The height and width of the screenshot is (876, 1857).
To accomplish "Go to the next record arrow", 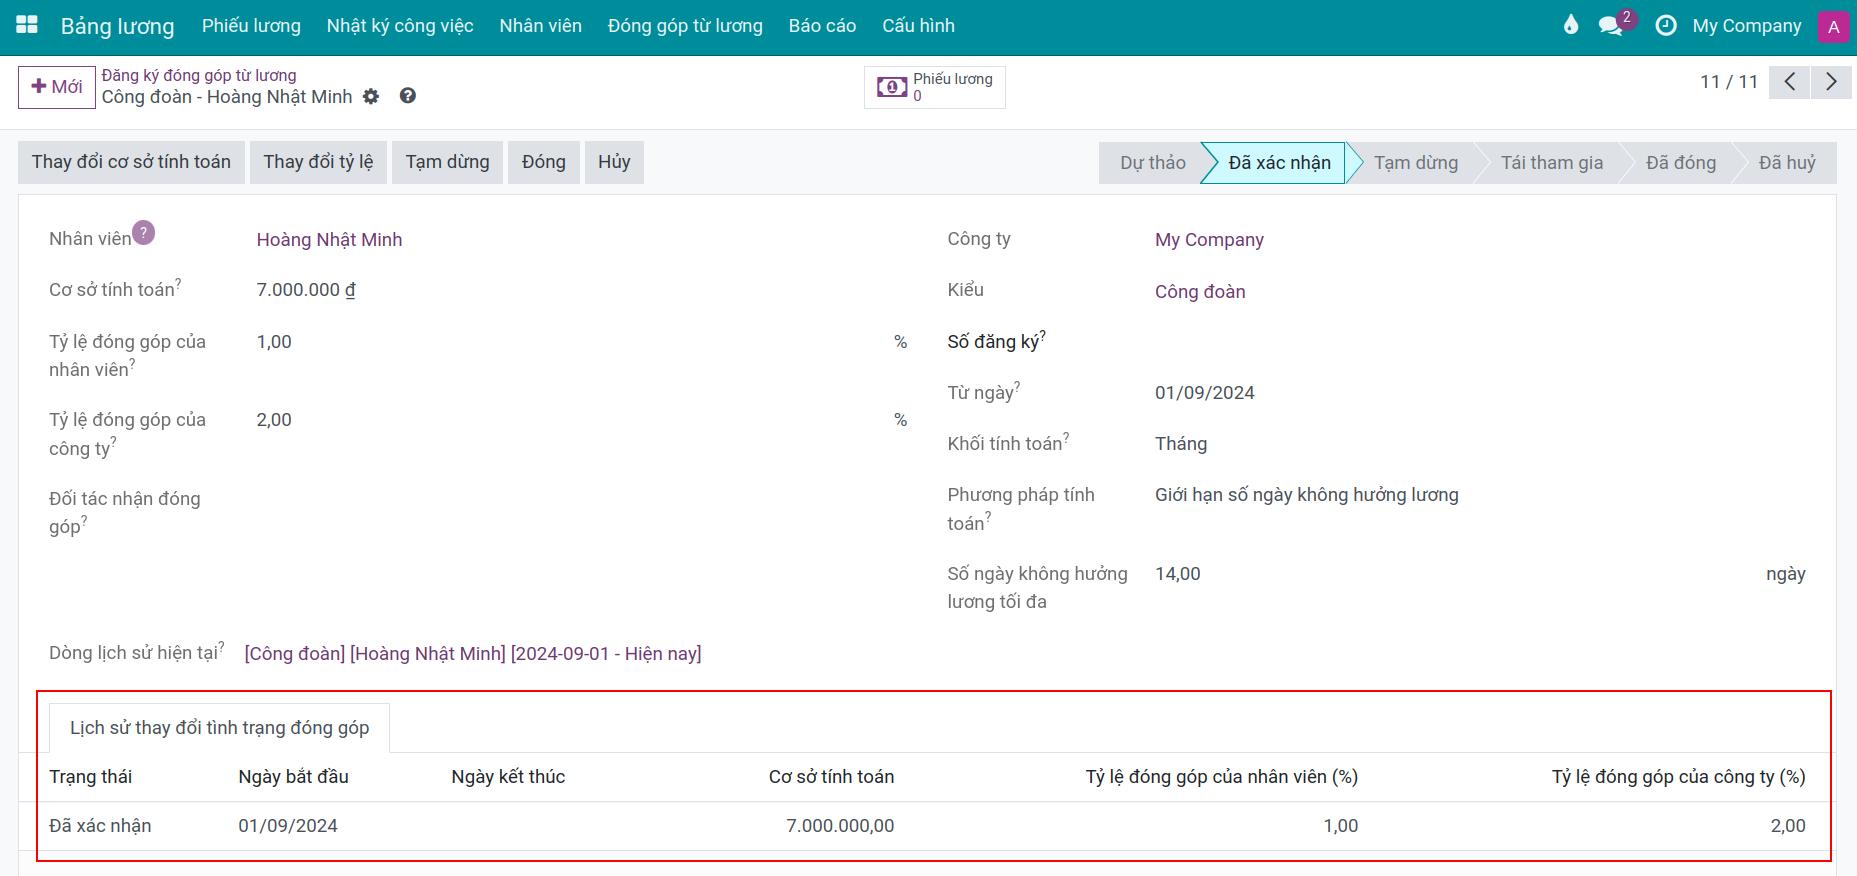I will tap(1831, 82).
